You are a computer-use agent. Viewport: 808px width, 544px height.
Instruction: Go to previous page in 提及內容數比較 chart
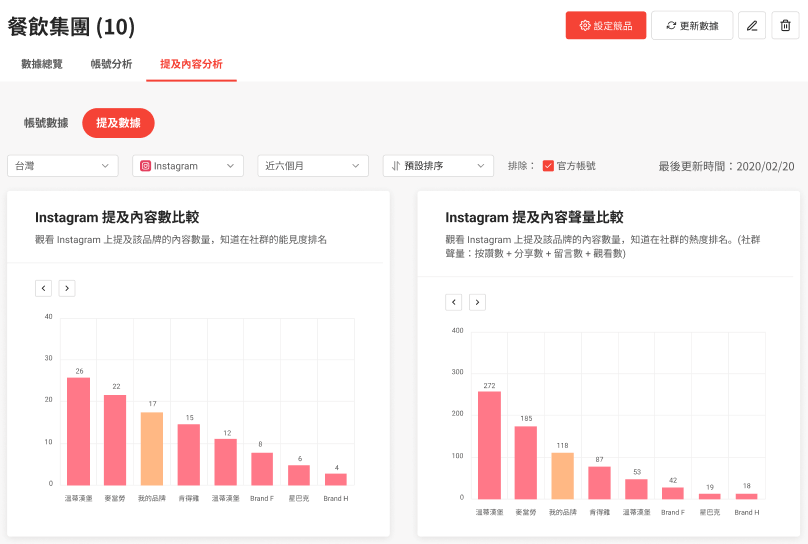click(x=43, y=288)
